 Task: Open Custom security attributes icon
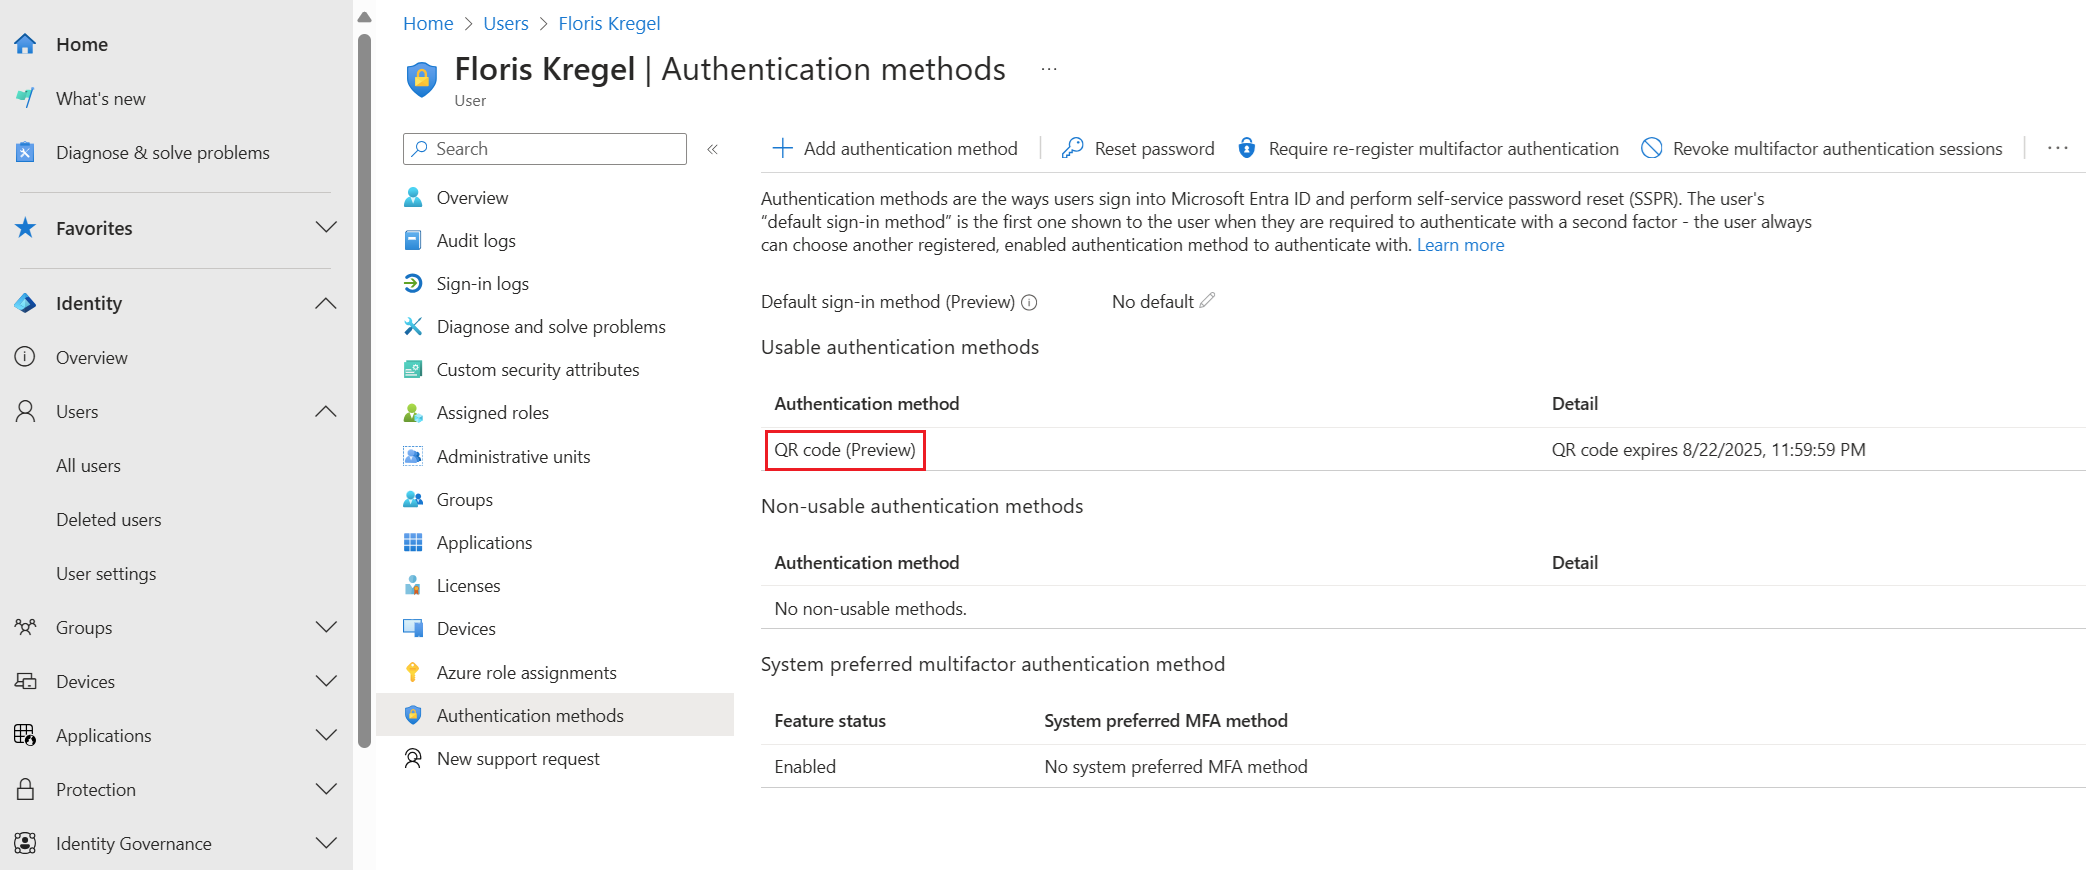pyautogui.click(x=413, y=369)
